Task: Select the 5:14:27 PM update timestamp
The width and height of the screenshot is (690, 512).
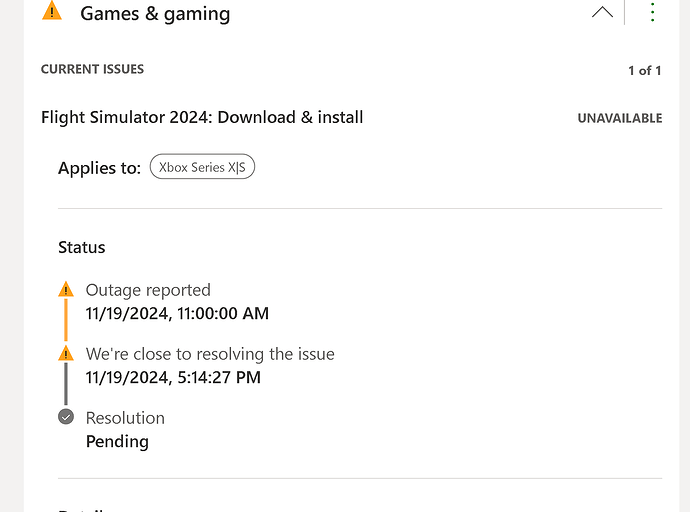Action: pyautogui.click(x=173, y=378)
